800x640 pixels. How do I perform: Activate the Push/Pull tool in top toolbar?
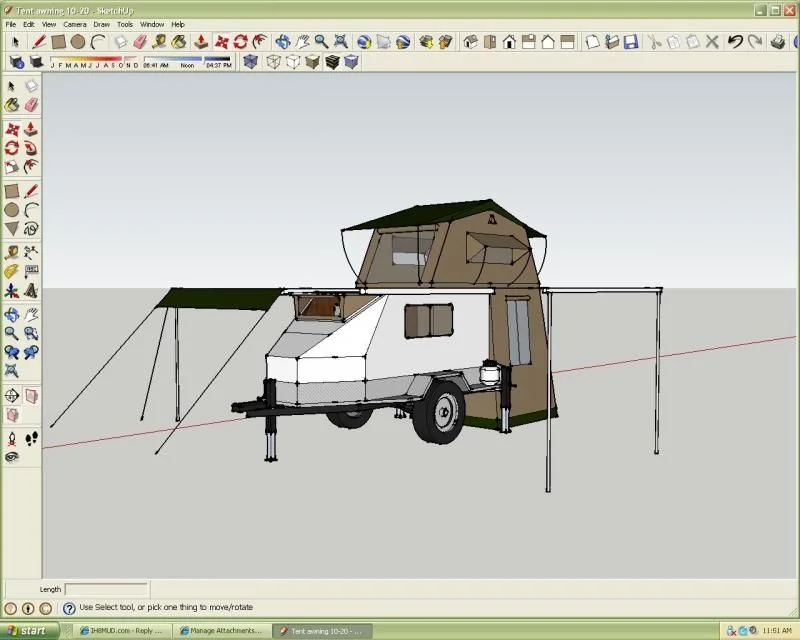[201, 42]
